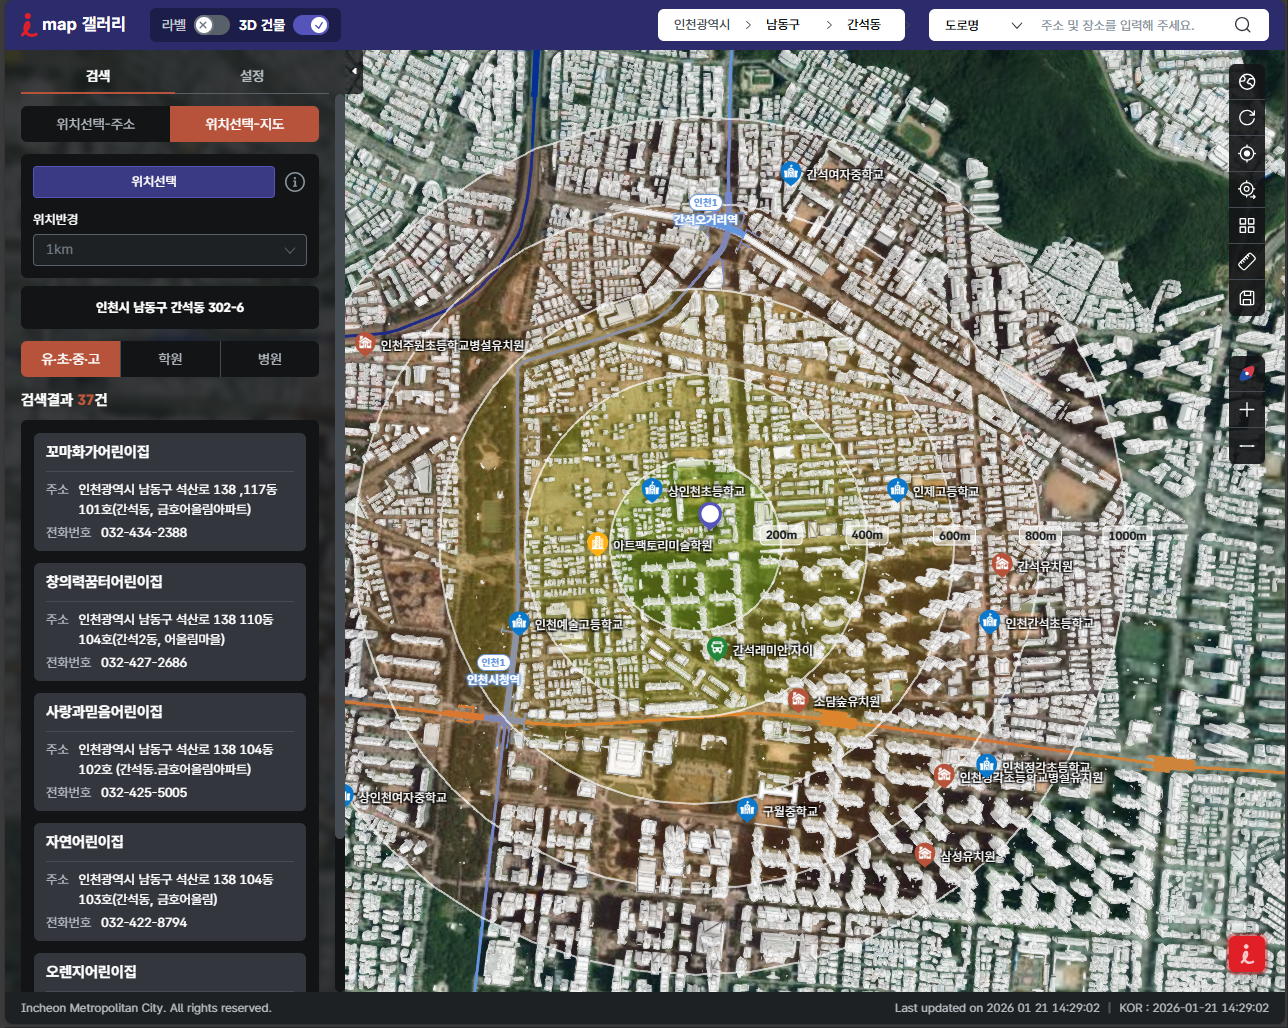Switch to the 설정 tab

tap(252, 76)
